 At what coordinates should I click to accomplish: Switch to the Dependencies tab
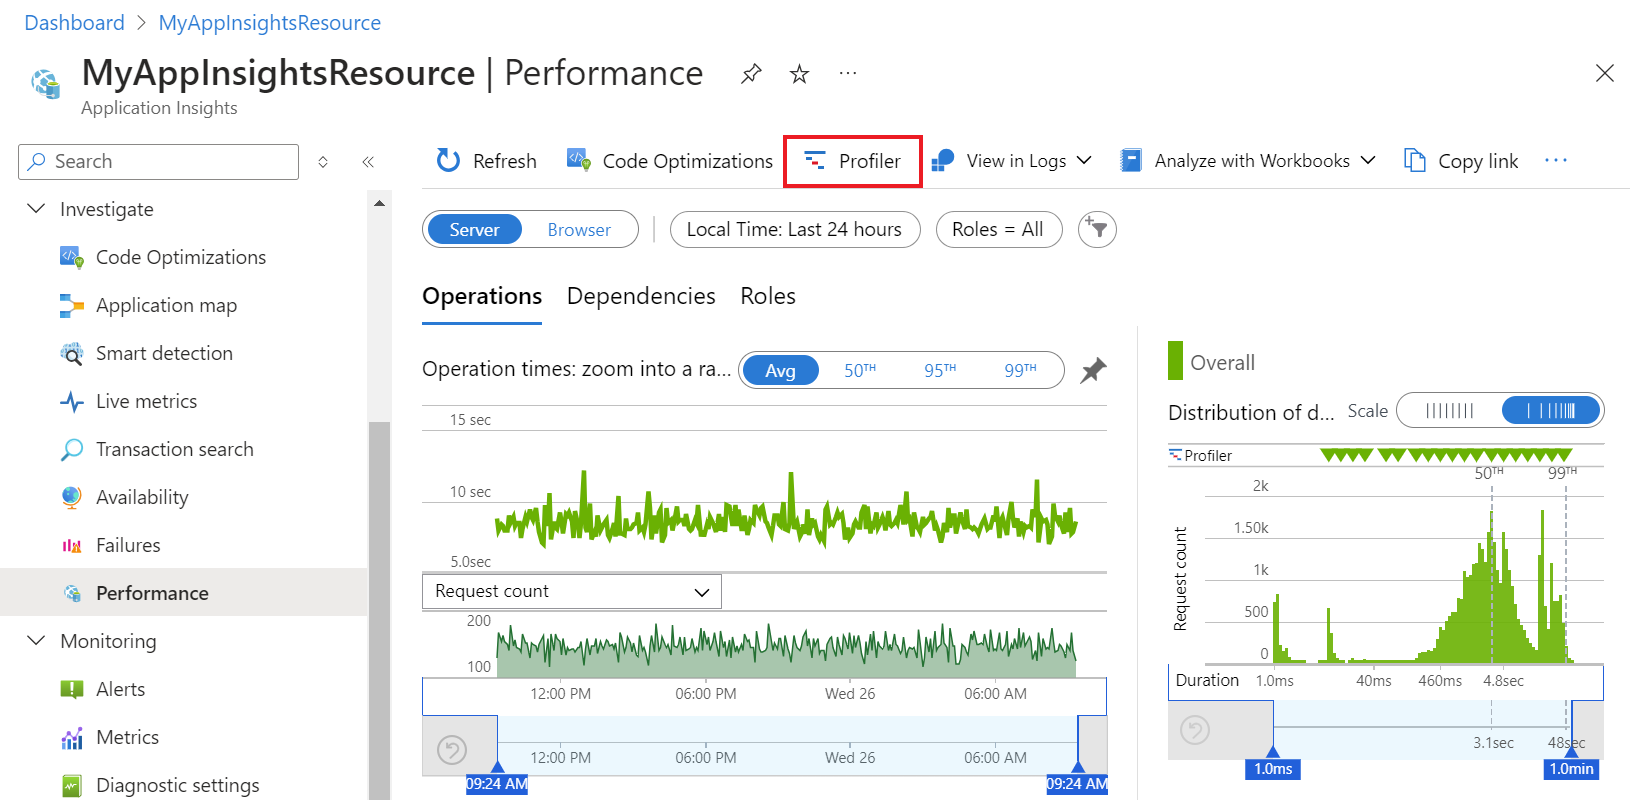click(x=641, y=296)
